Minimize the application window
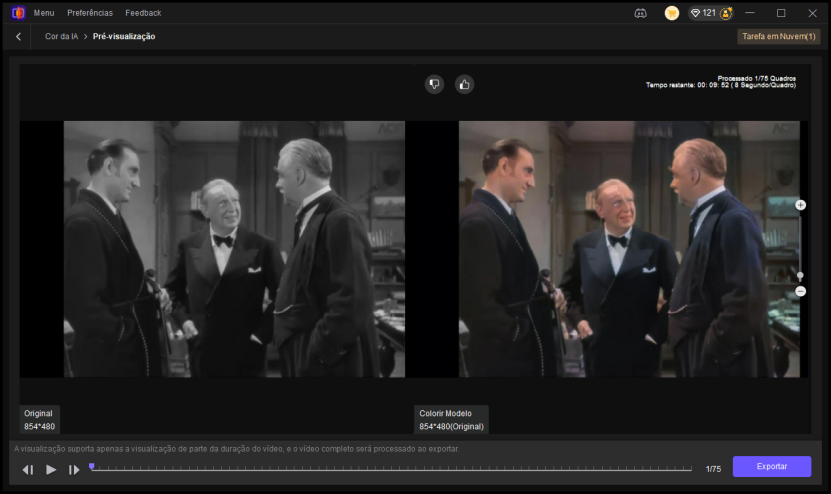The width and height of the screenshot is (831, 494). [x=749, y=13]
